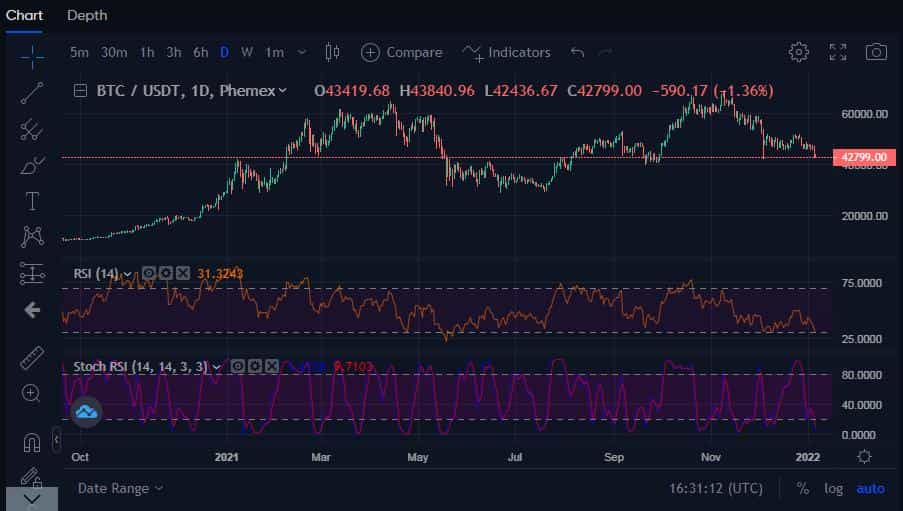Screen dimensions: 903x511
Task: Select the Text annotation tool
Action: click(32, 201)
